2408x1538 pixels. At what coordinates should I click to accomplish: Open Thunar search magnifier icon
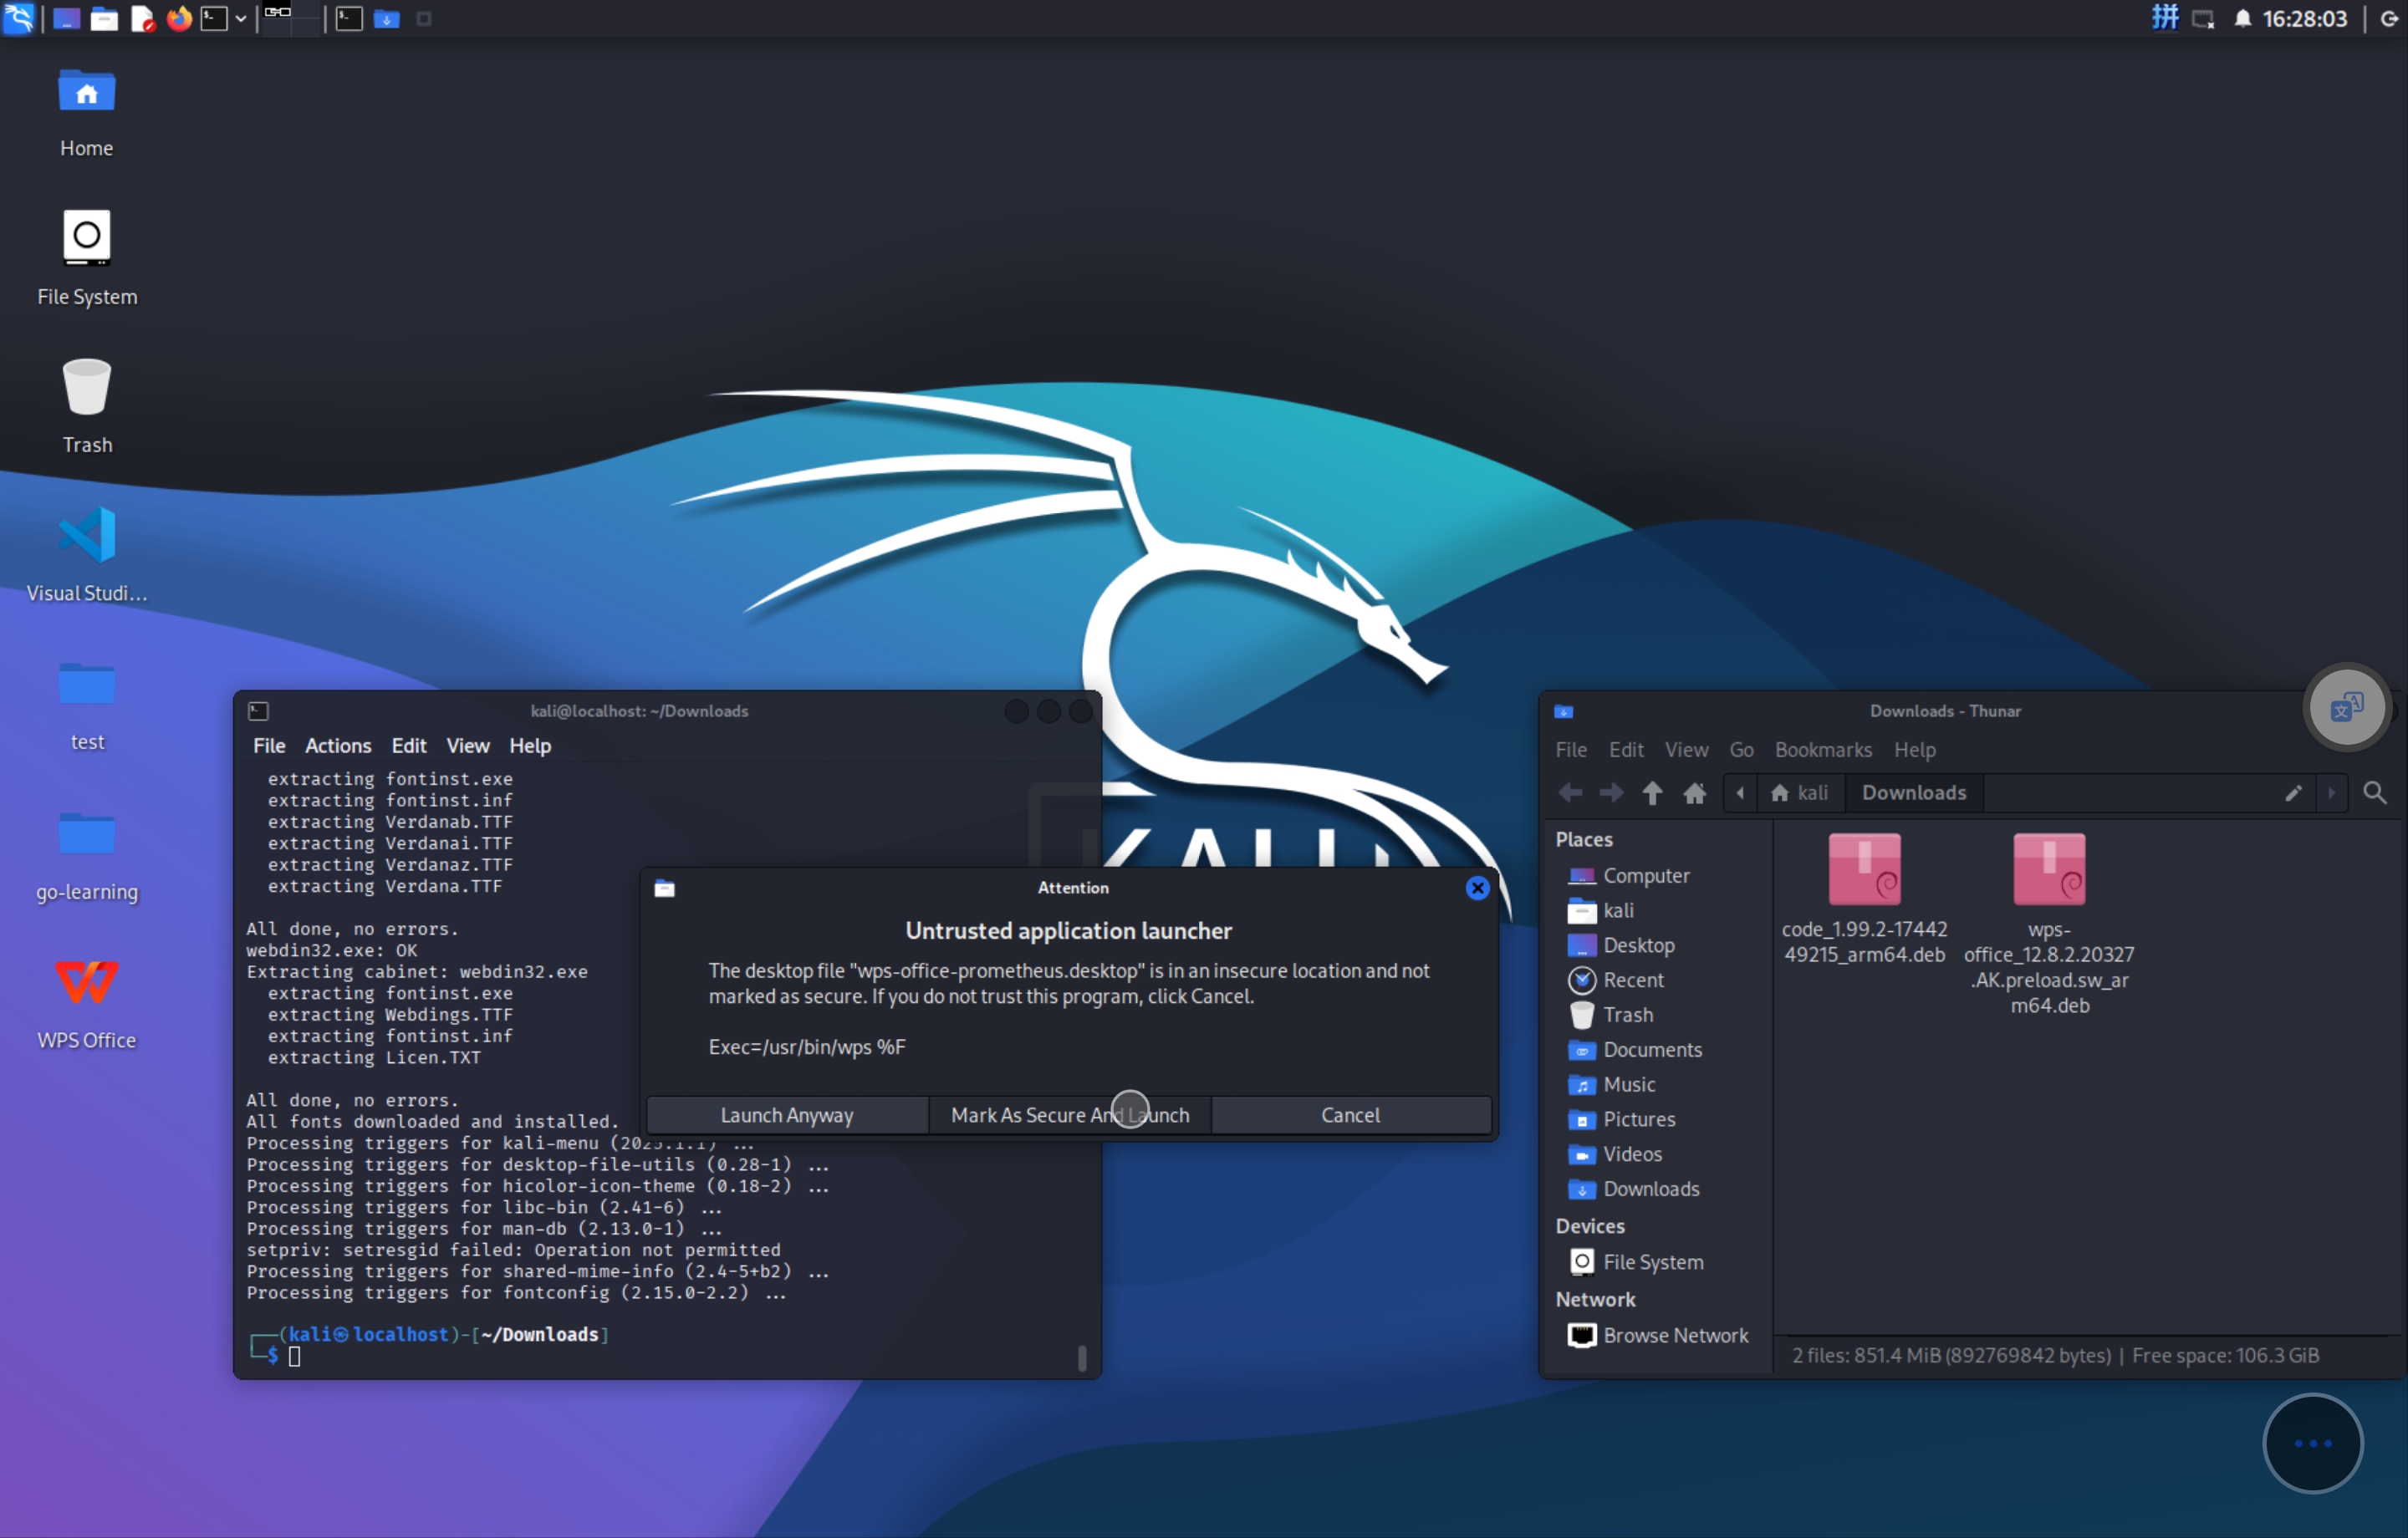tap(2374, 793)
